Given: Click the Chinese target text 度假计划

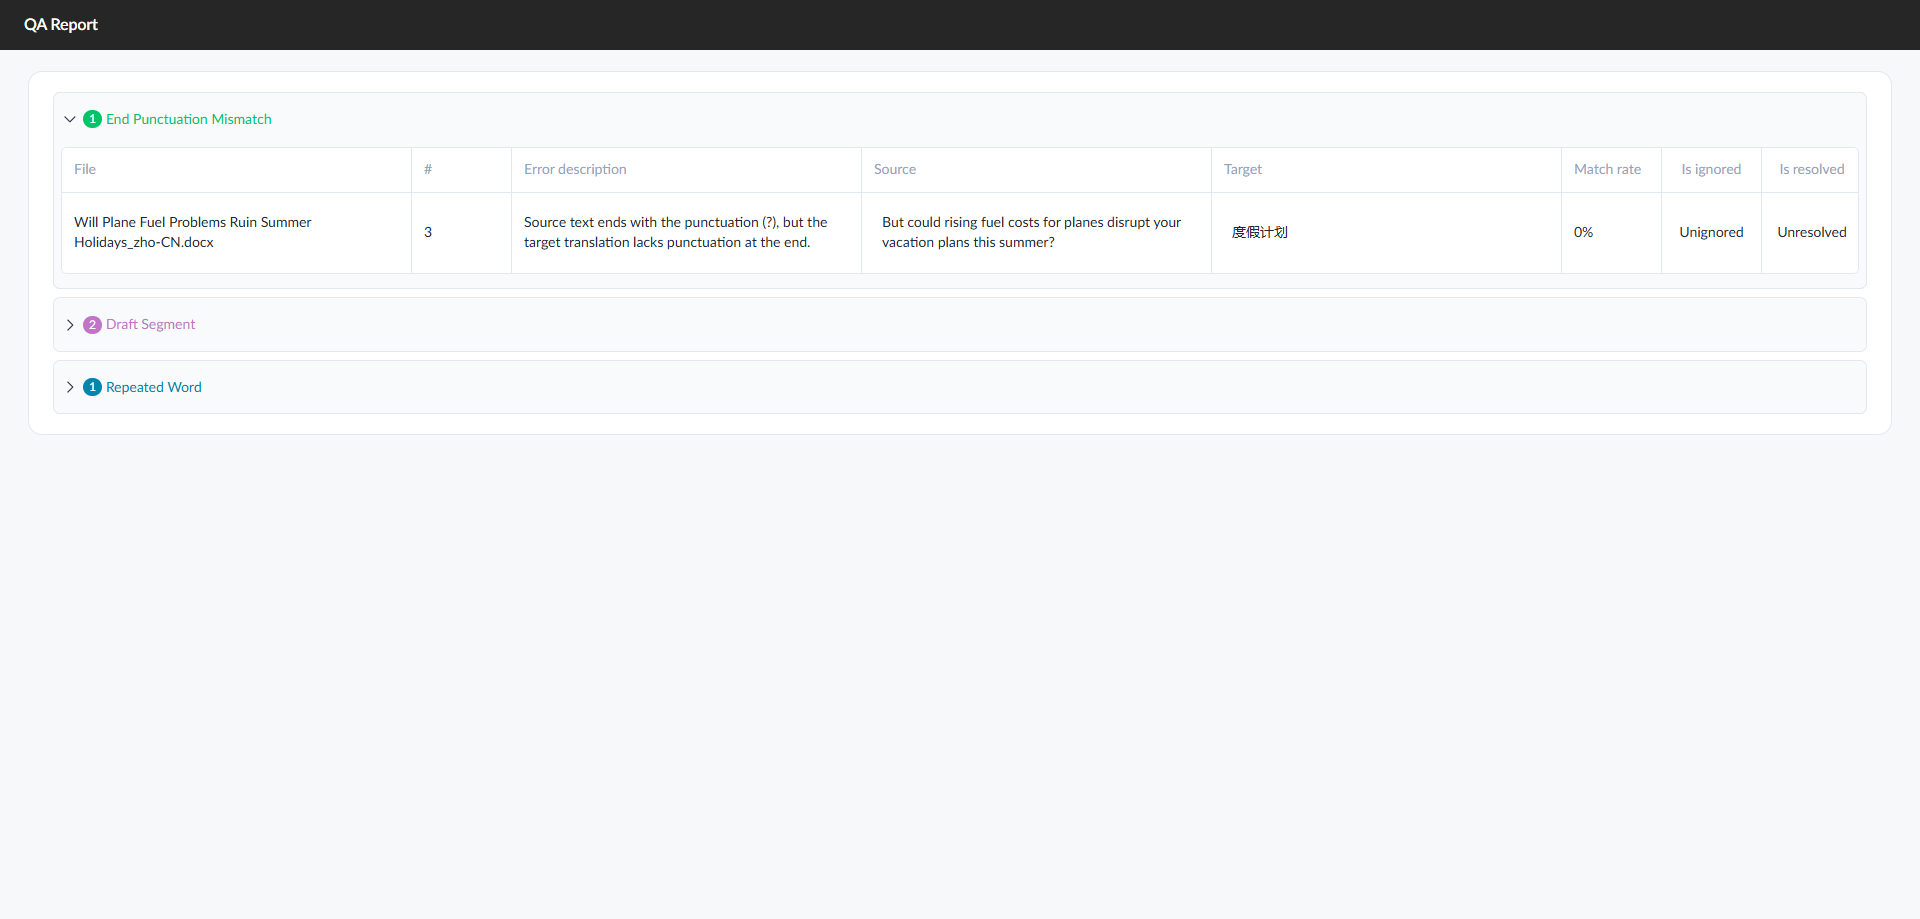Looking at the screenshot, I should click(x=1259, y=232).
